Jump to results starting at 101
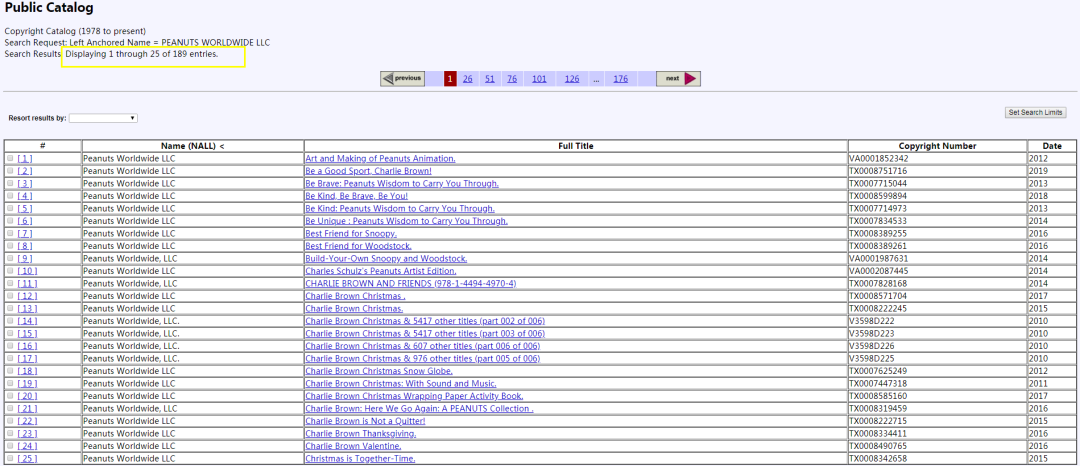The width and height of the screenshot is (1080, 466). click(x=539, y=79)
